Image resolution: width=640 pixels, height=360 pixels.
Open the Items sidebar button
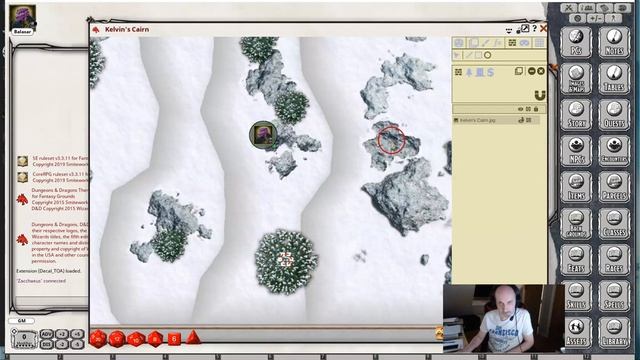tap(576, 187)
